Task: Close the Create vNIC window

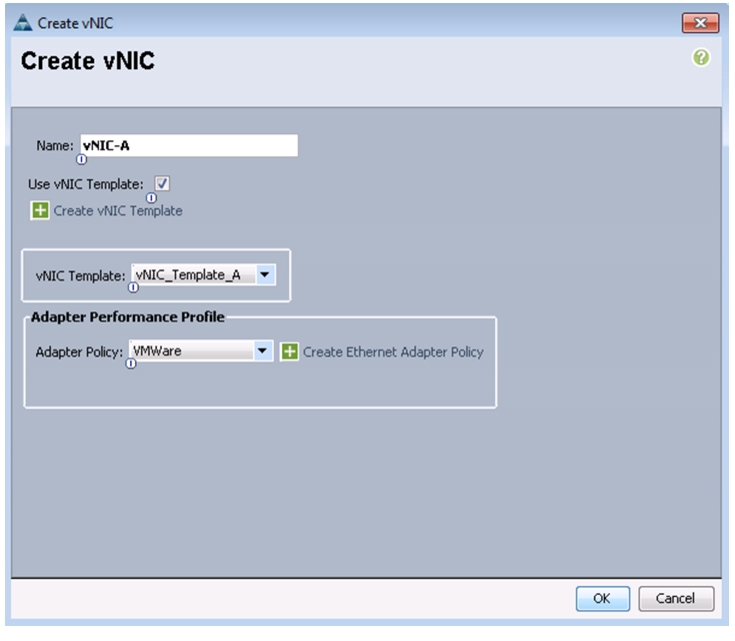Action: tap(700, 23)
